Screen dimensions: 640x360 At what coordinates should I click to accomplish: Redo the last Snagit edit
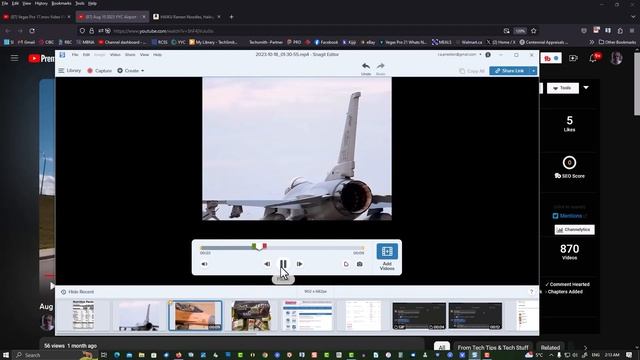[380, 68]
